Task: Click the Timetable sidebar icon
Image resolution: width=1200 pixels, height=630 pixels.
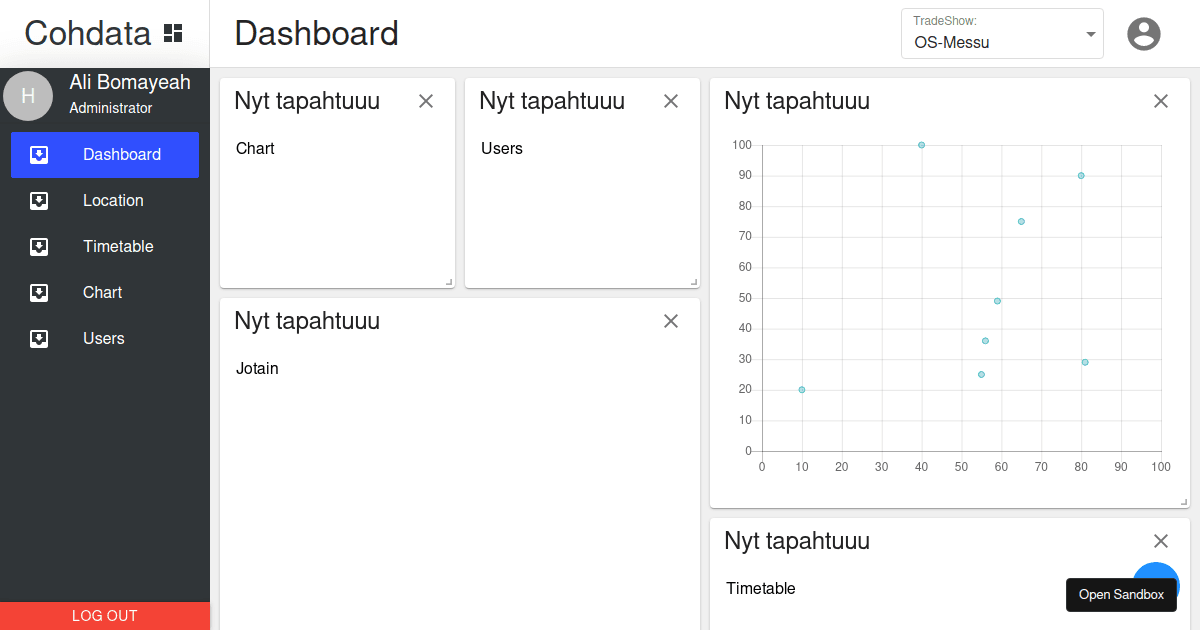Action: (39, 247)
